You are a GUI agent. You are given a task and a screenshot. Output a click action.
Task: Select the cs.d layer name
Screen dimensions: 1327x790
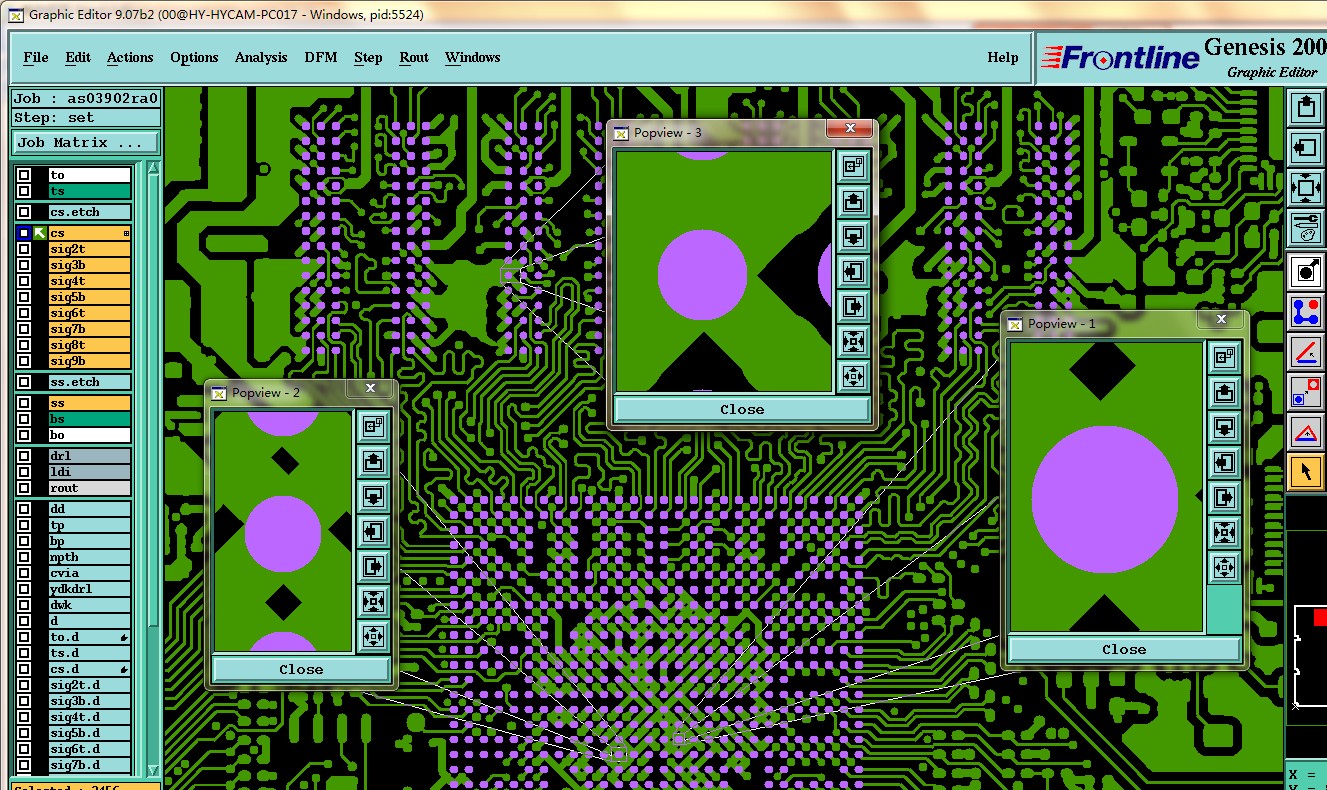(90, 669)
